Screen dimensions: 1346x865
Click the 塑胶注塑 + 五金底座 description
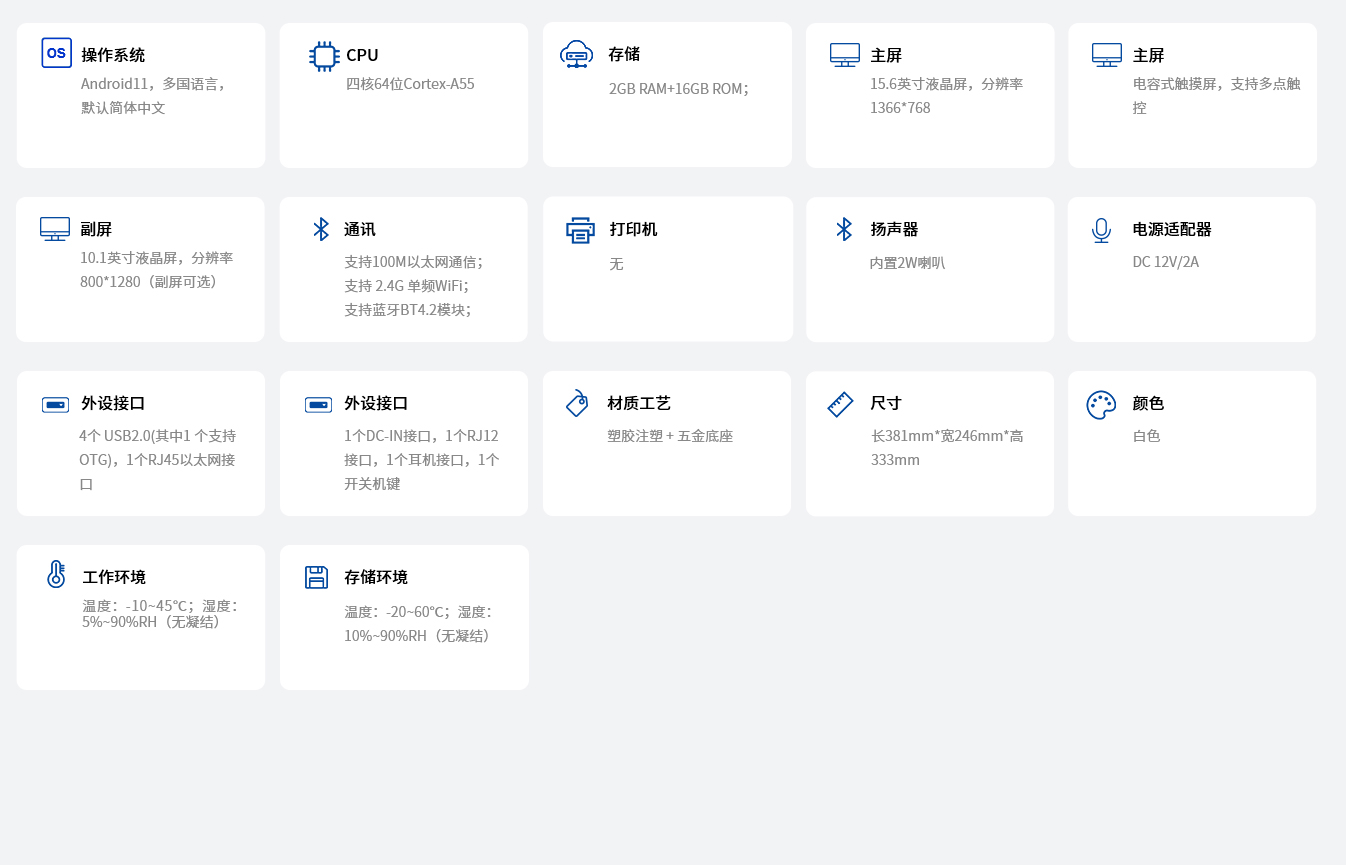pos(670,436)
